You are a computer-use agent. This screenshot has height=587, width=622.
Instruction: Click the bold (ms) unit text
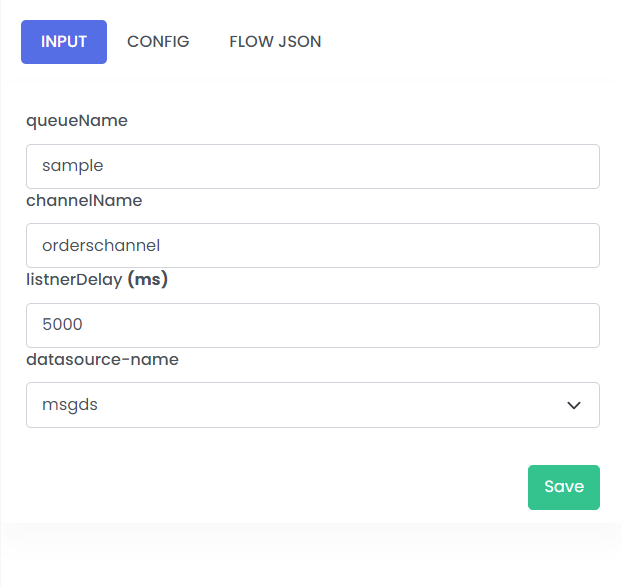pyautogui.click(x=148, y=280)
